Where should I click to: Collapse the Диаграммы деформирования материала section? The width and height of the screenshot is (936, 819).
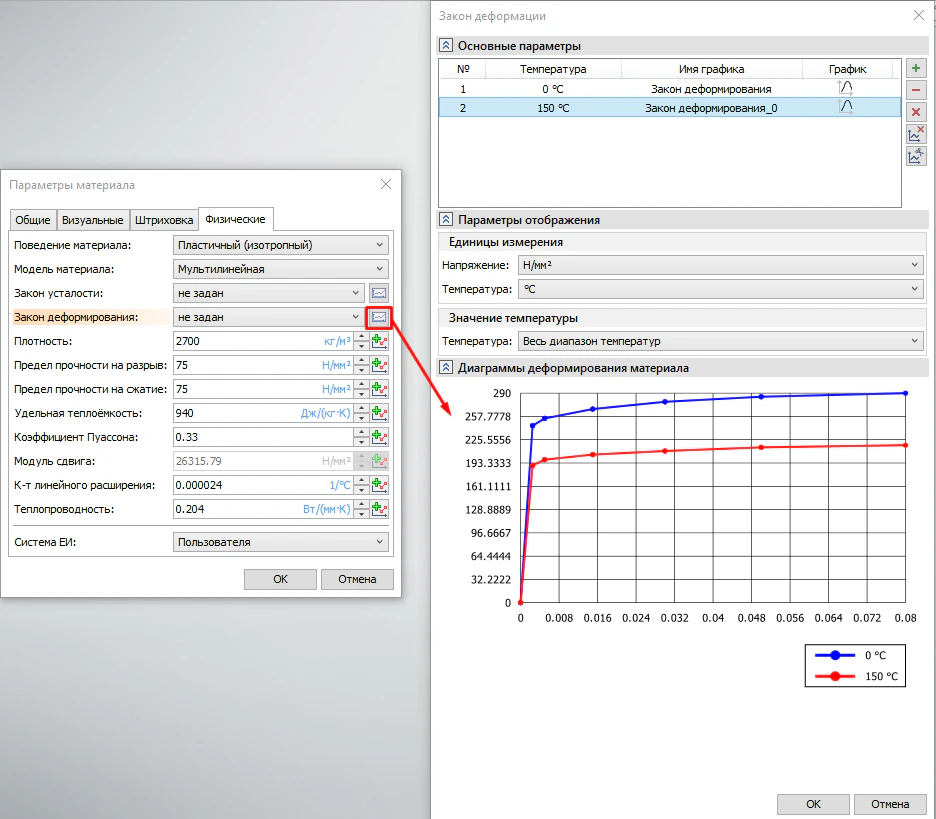pos(446,368)
